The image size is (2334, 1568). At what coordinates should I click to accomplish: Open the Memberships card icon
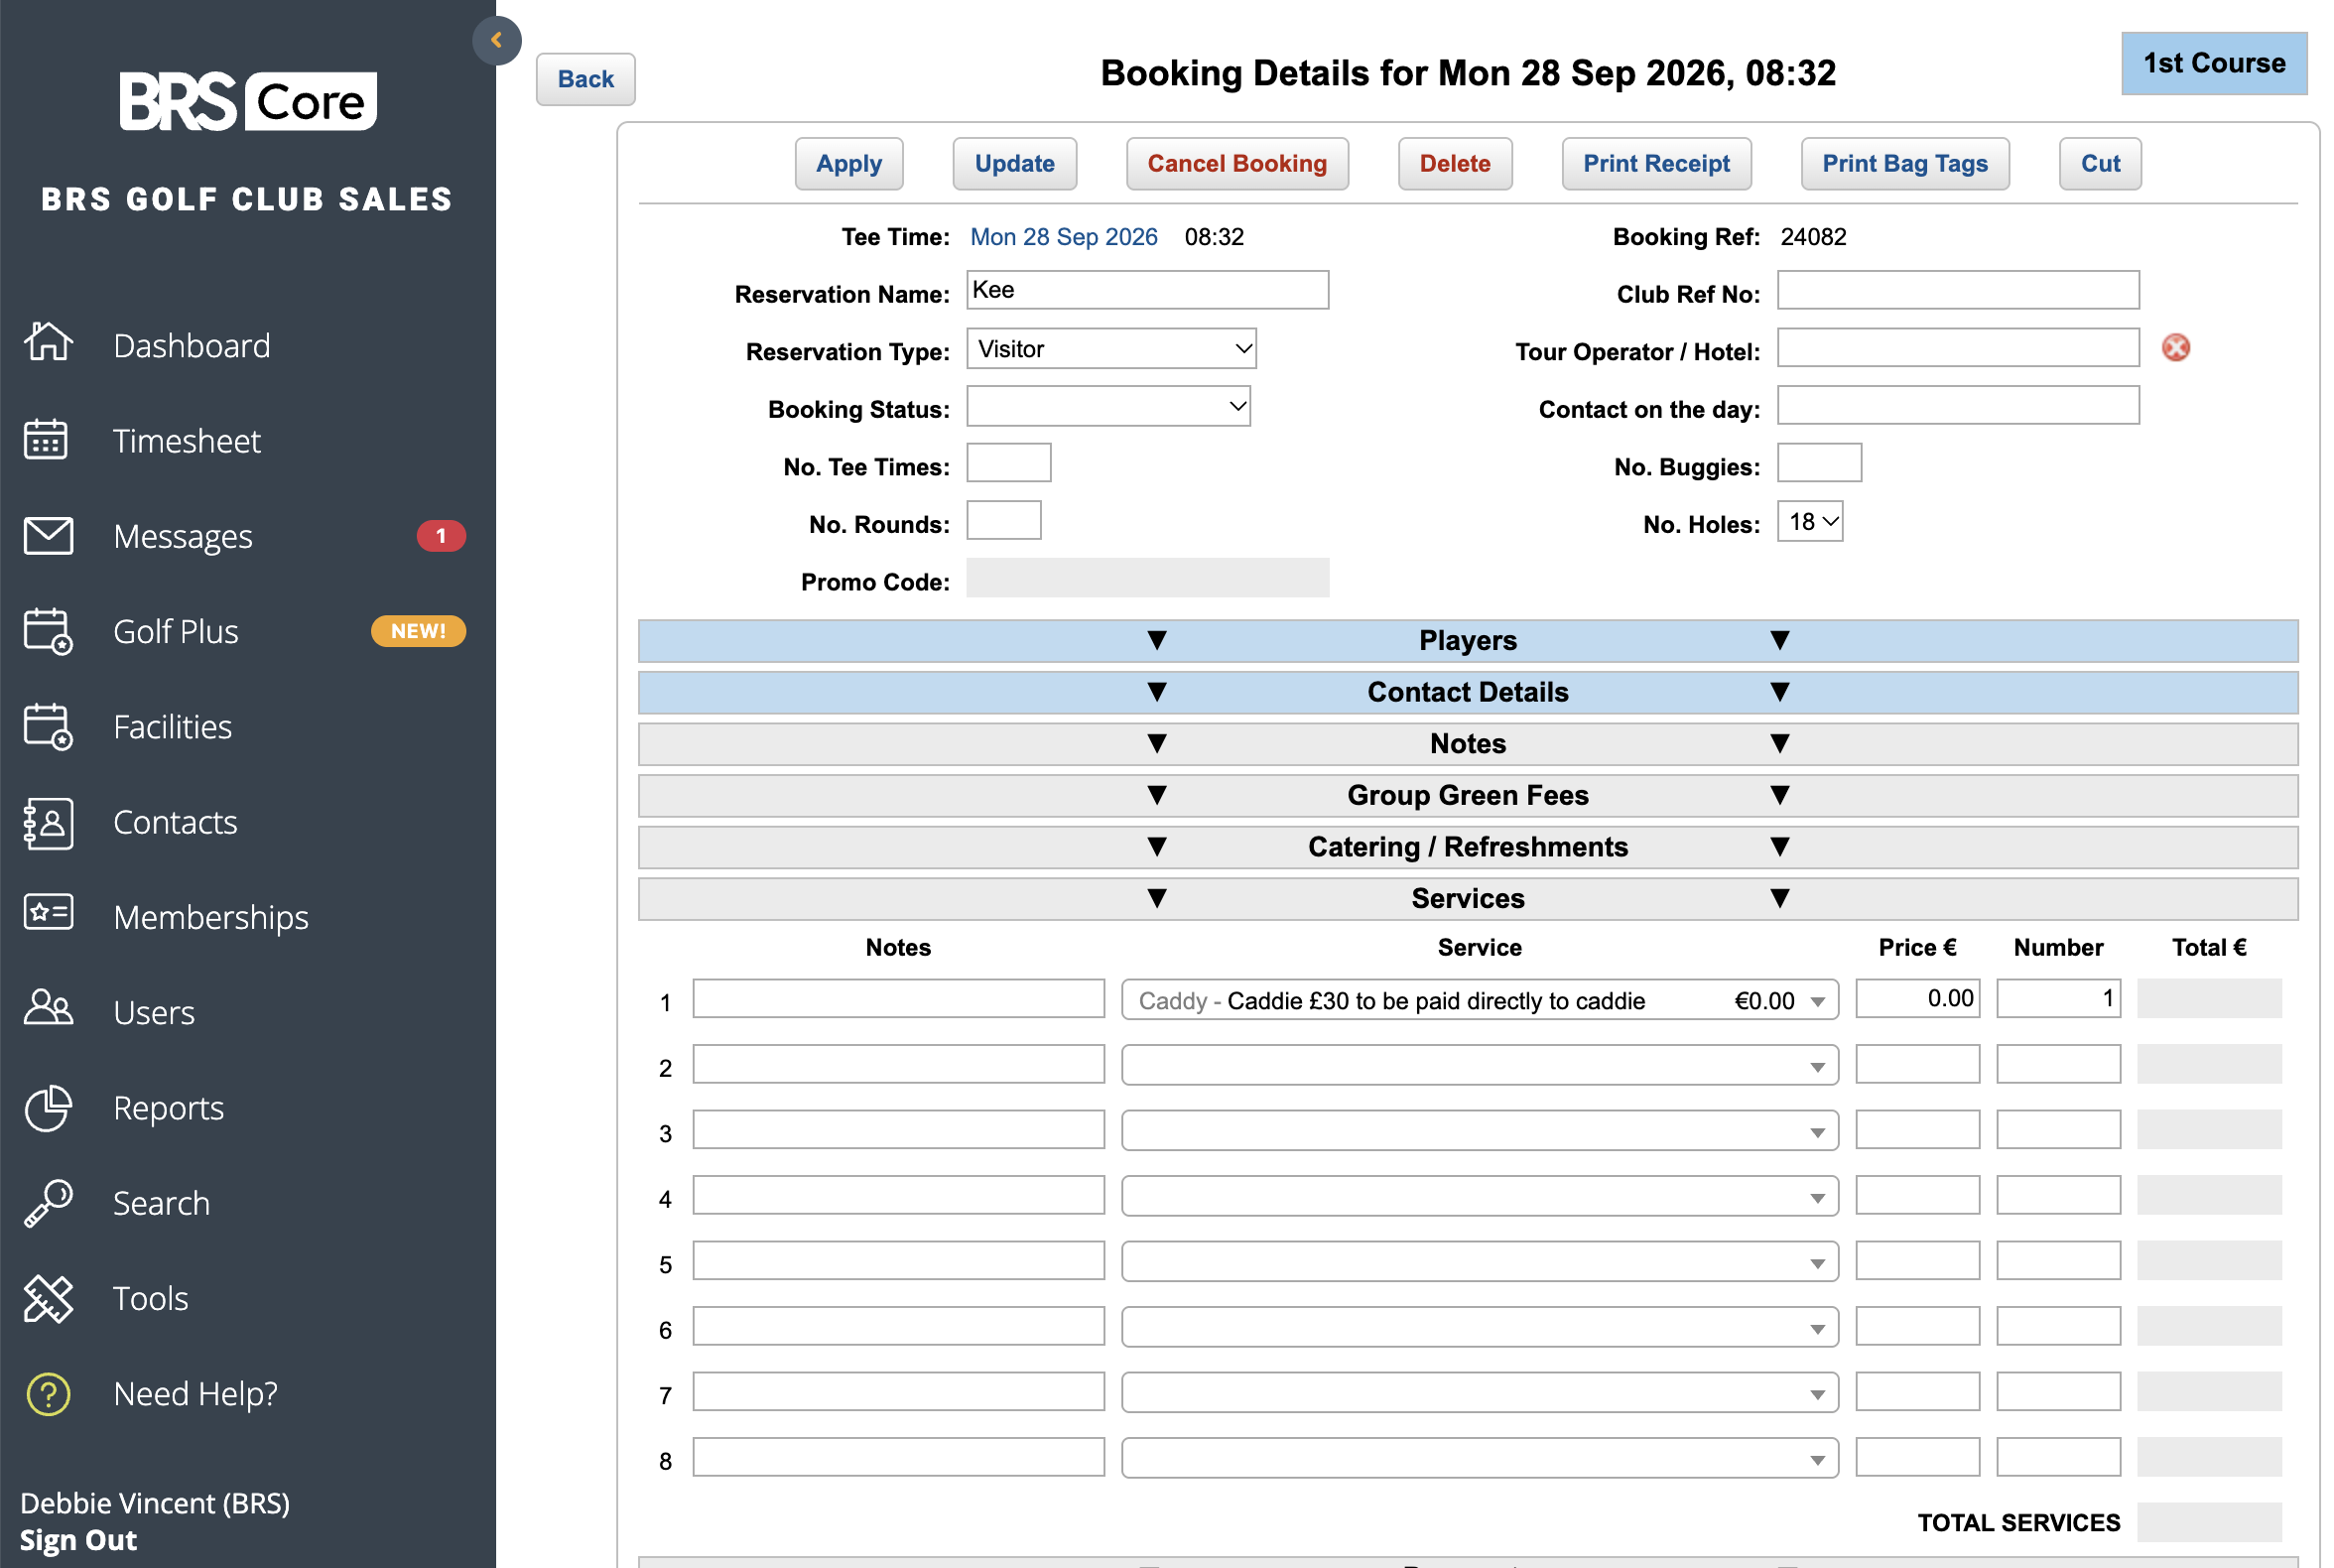tap(48, 914)
